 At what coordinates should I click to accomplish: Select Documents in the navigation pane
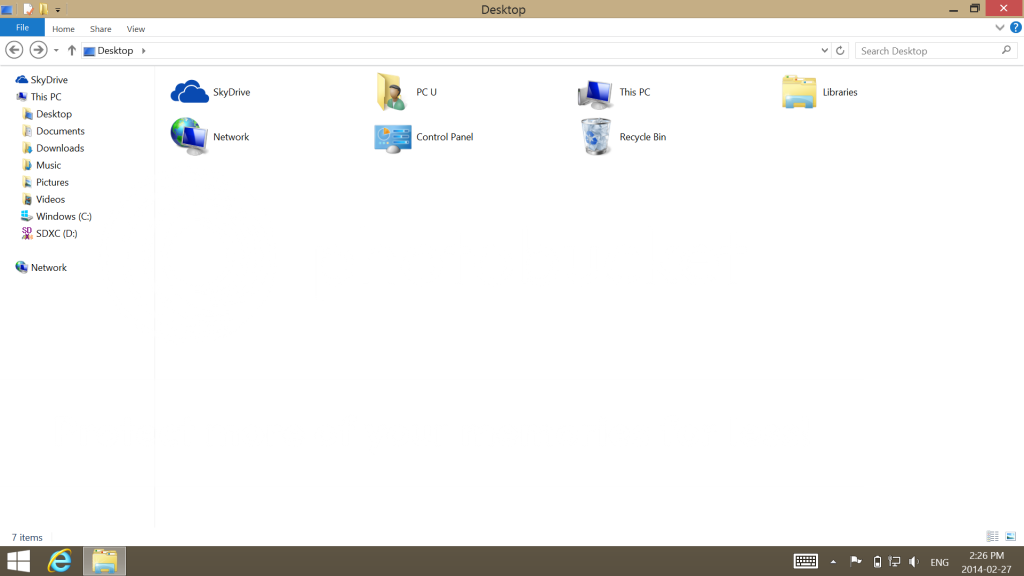point(59,131)
